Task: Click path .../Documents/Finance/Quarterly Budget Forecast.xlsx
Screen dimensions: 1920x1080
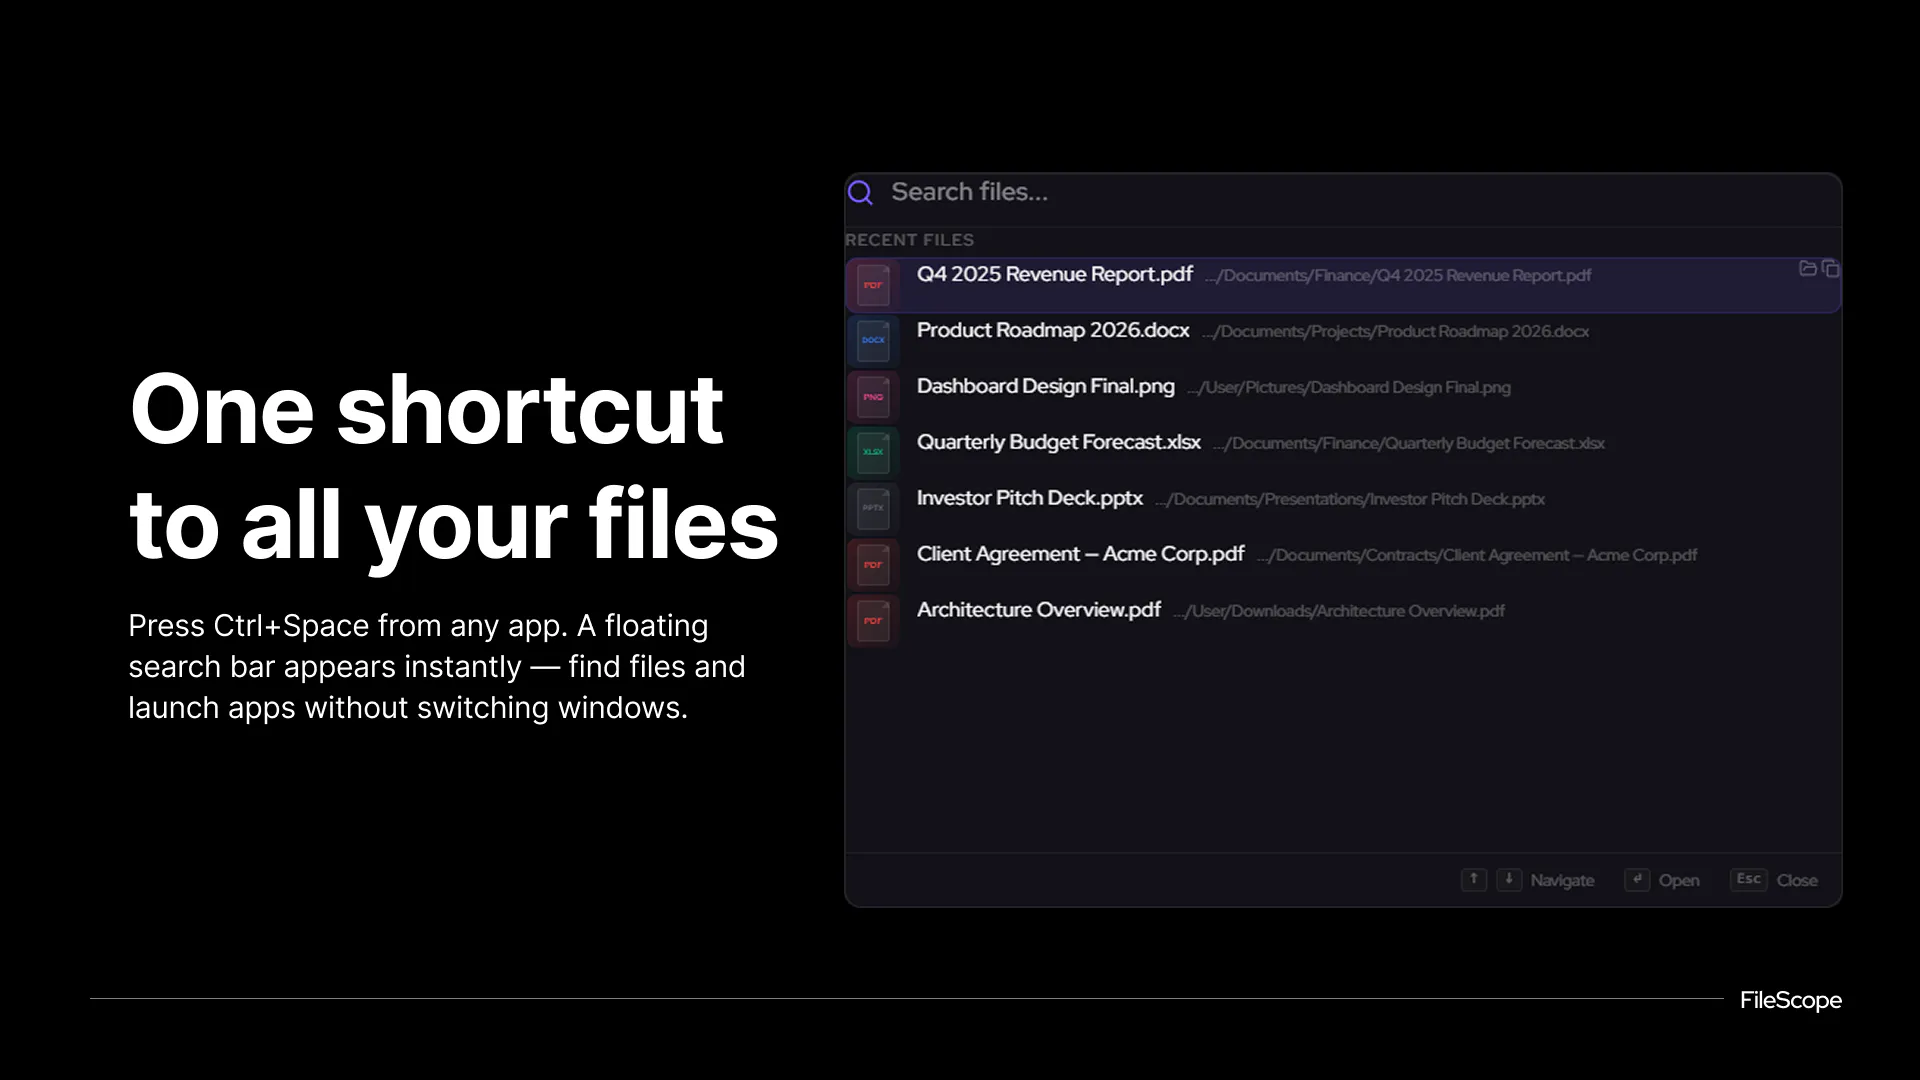Action: pos(1409,443)
